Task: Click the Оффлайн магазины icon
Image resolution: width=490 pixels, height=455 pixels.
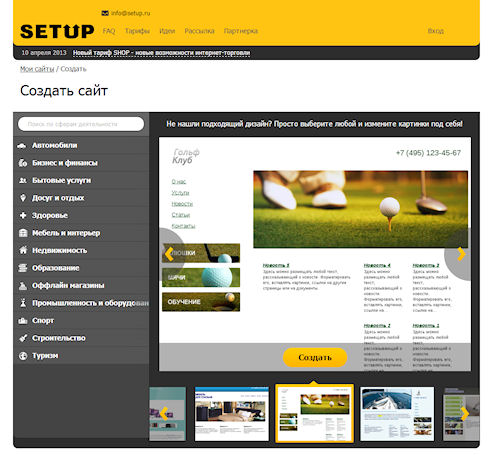Action: click(x=23, y=286)
